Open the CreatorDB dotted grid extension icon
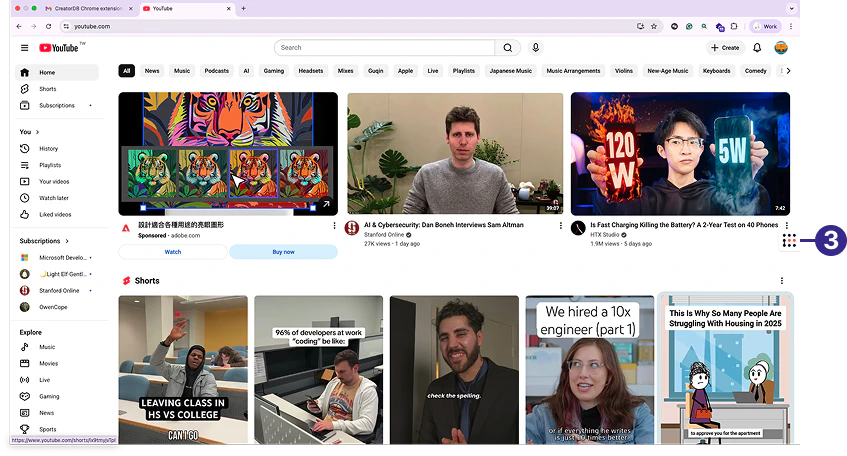The width and height of the screenshot is (847, 456). click(789, 240)
